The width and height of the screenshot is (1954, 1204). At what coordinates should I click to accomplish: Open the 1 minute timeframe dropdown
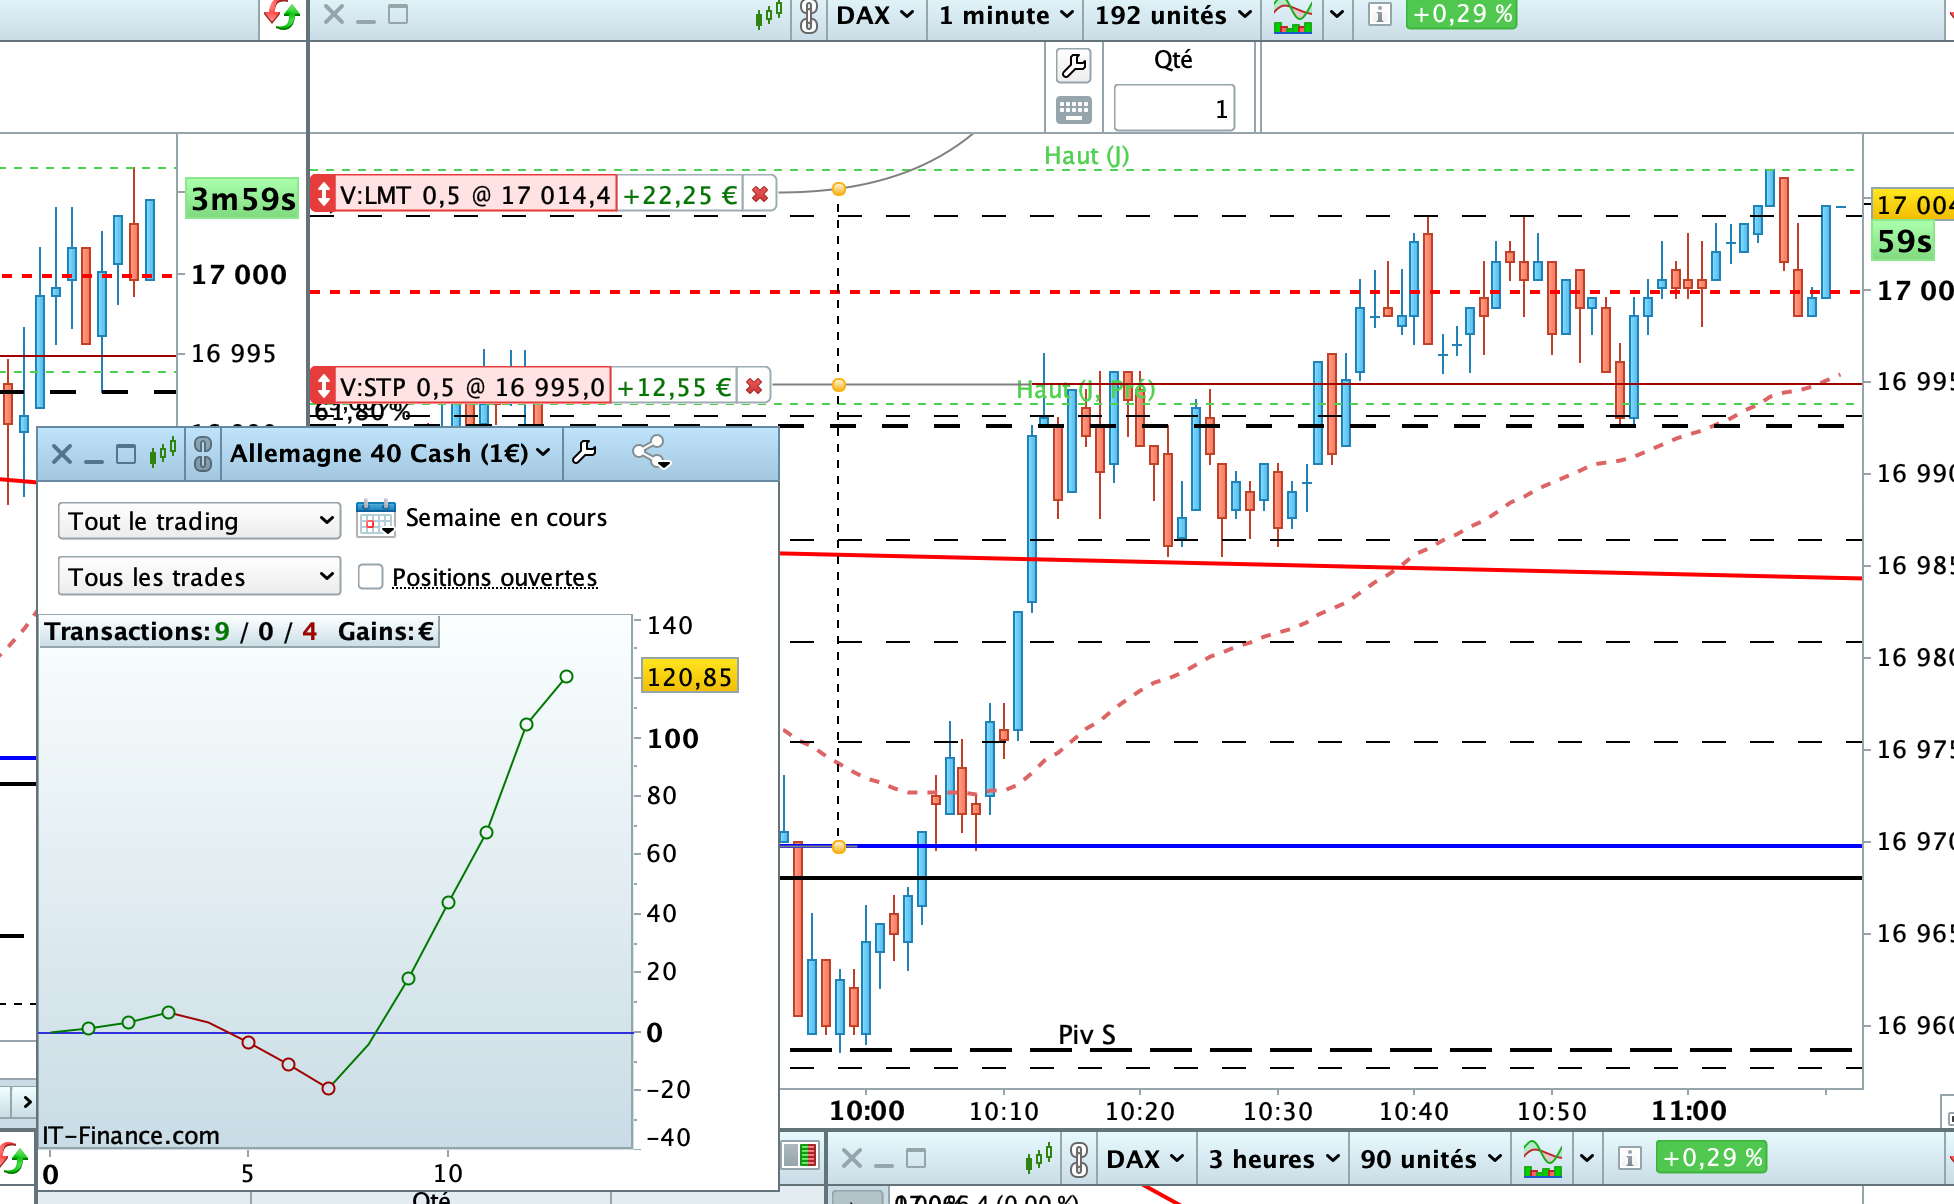[1005, 15]
